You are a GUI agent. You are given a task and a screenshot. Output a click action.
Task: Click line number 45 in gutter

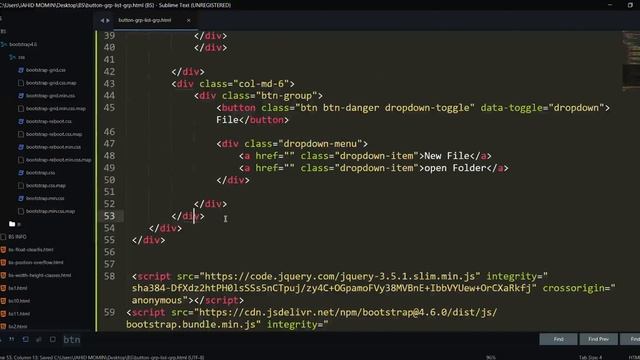pyautogui.click(x=109, y=107)
